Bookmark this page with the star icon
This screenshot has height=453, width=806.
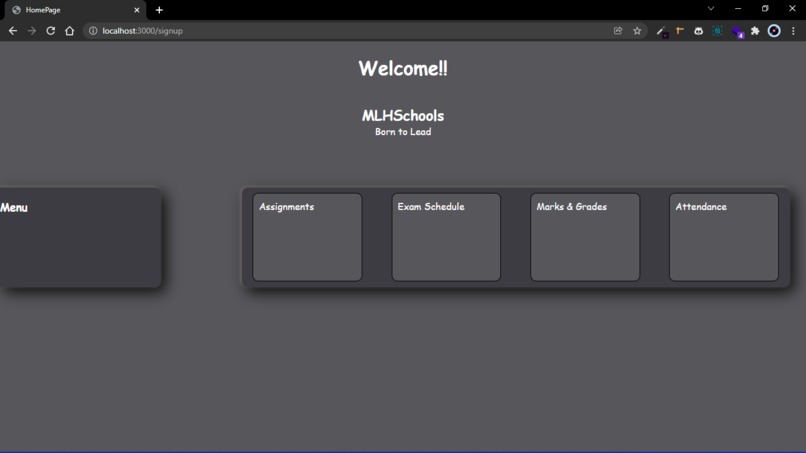point(637,31)
